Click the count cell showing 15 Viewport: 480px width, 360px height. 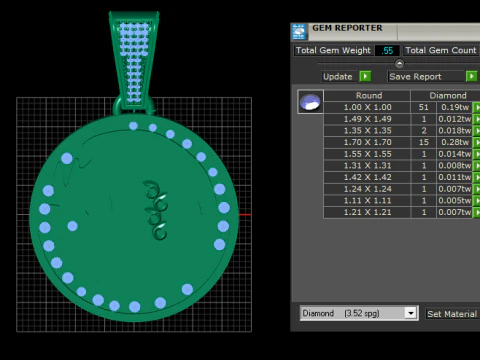tap(424, 142)
